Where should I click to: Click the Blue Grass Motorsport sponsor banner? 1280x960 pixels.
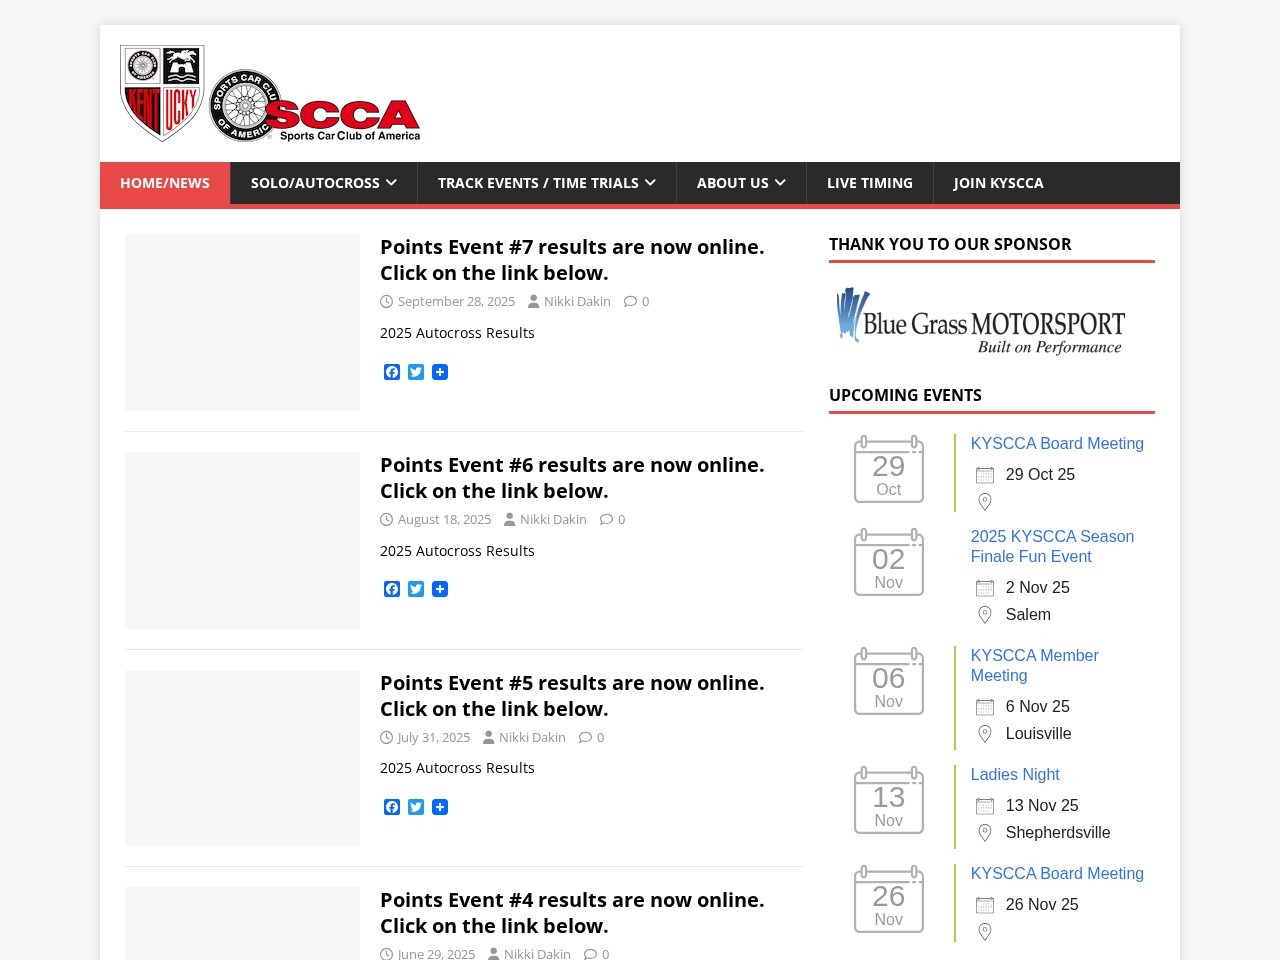pyautogui.click(x=981, y=321)
